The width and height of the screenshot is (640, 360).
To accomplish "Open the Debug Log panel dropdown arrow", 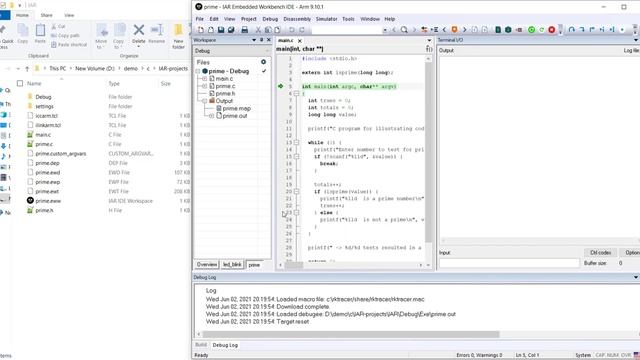I will [636, 277].
